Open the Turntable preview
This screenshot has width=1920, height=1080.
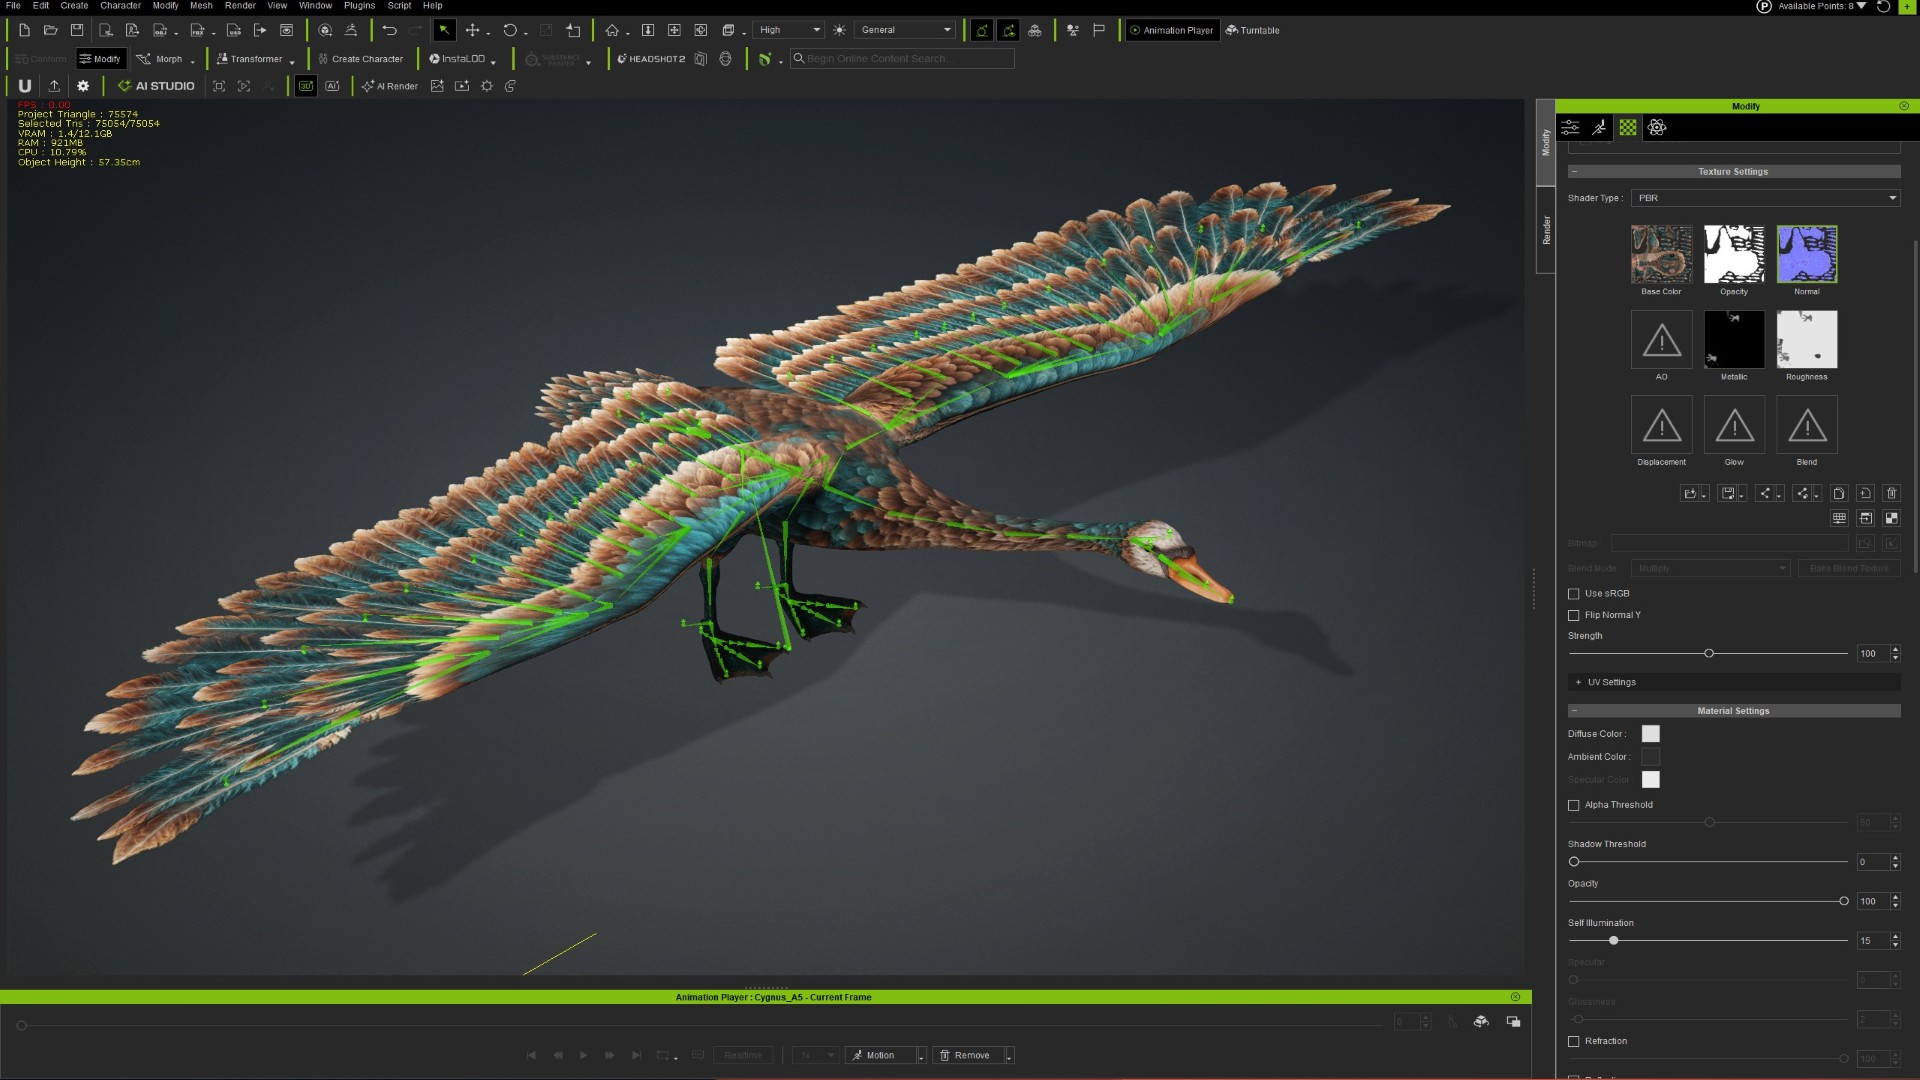click(1253, 30)
